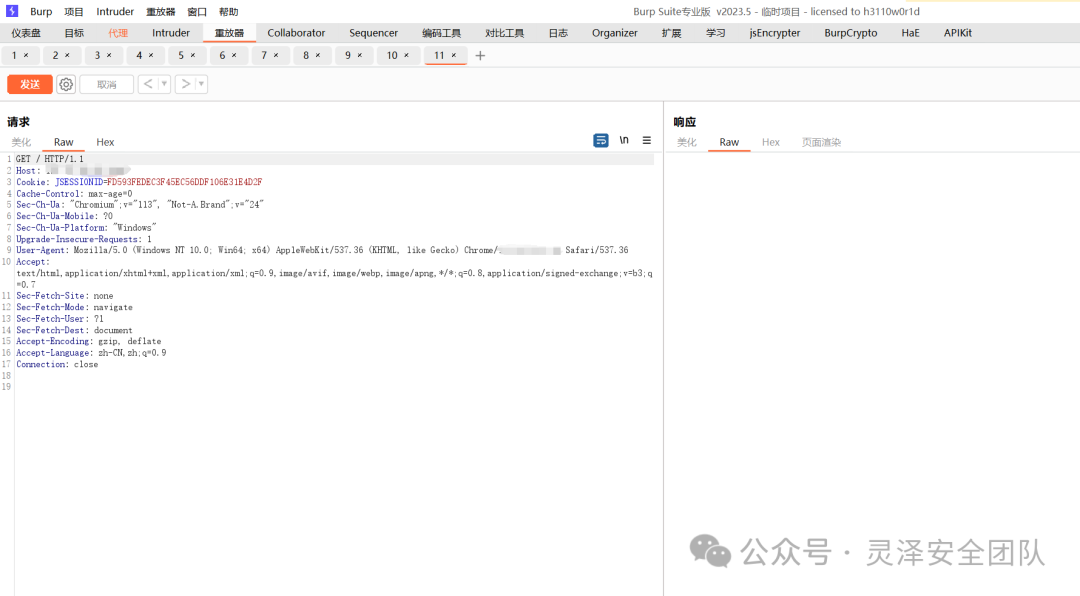1080x596 pixels.
Task: Close Repeater tab 10
Action: coord(406,55)
